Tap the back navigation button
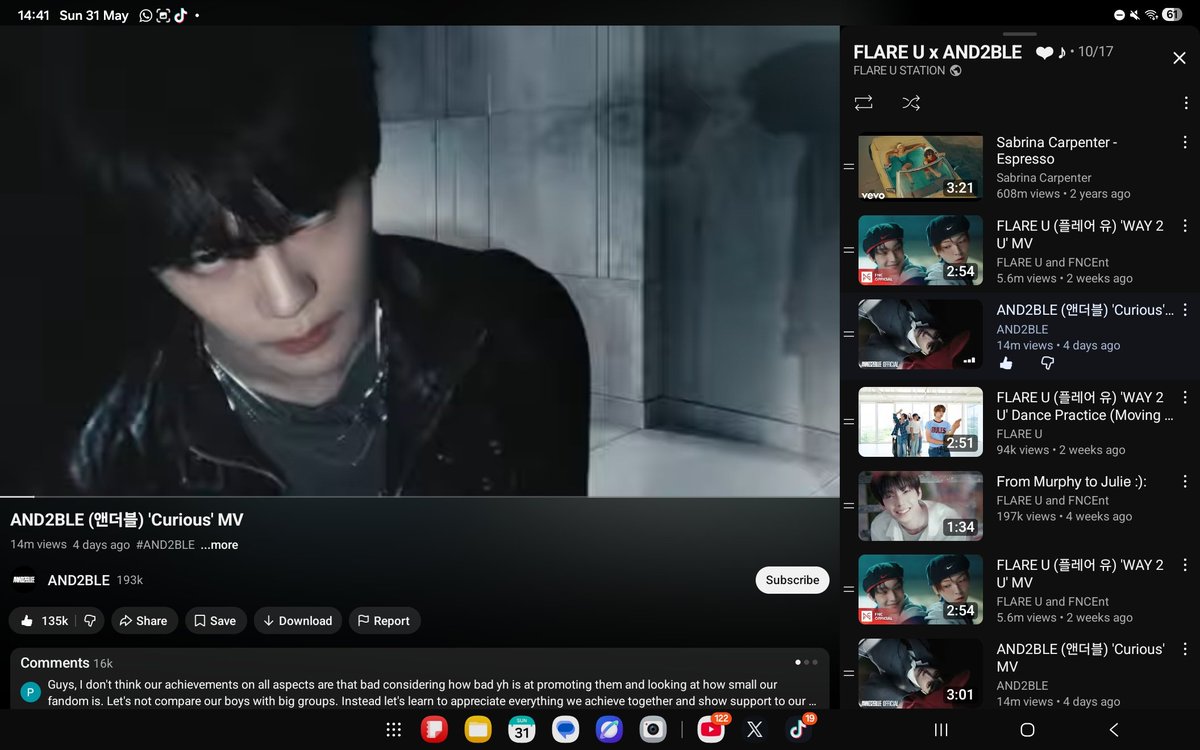 coord(1114,730)
